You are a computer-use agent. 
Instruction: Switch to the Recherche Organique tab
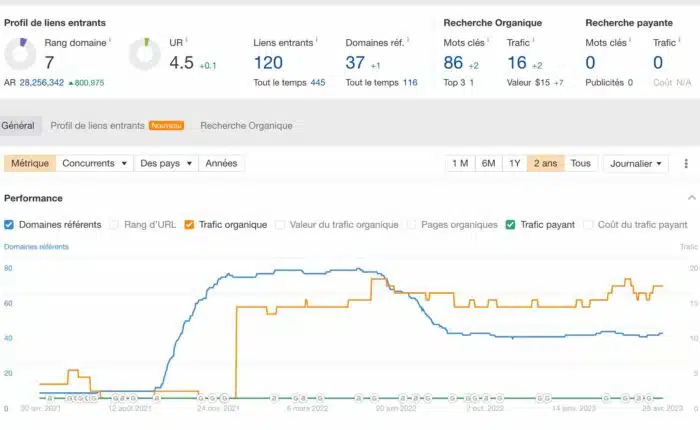(246, 126)
